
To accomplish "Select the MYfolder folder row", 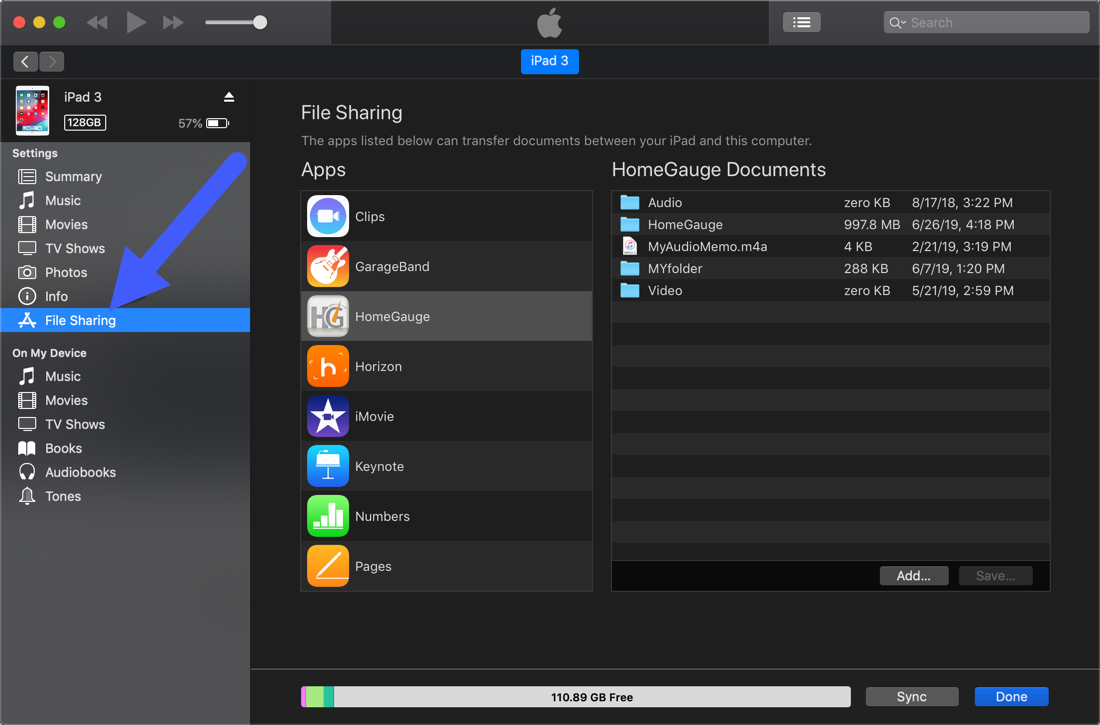I will click(831, 268).
